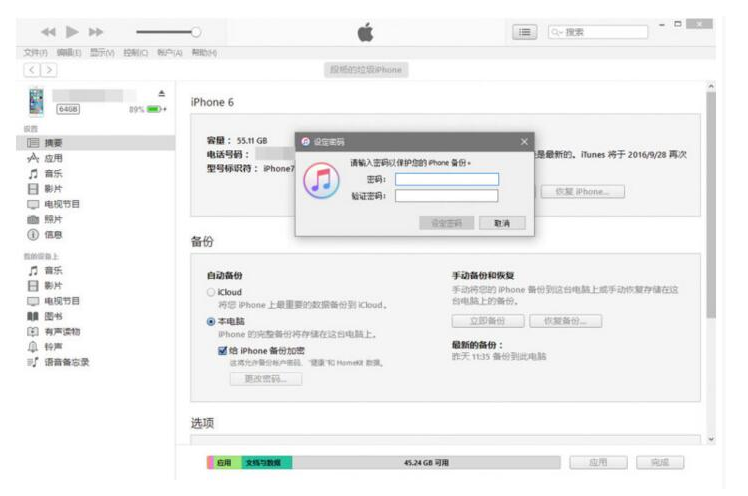Open the 显示(V) menu
This screenshot has width=748, height=496.
tap(103, 52)
